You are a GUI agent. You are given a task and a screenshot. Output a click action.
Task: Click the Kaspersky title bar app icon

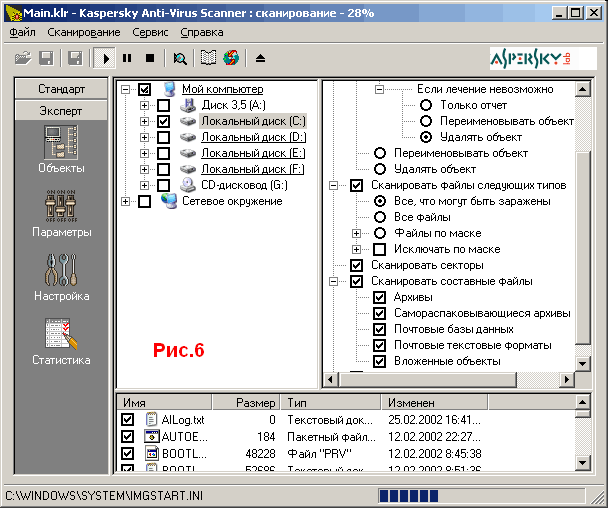tap(13, 13)
